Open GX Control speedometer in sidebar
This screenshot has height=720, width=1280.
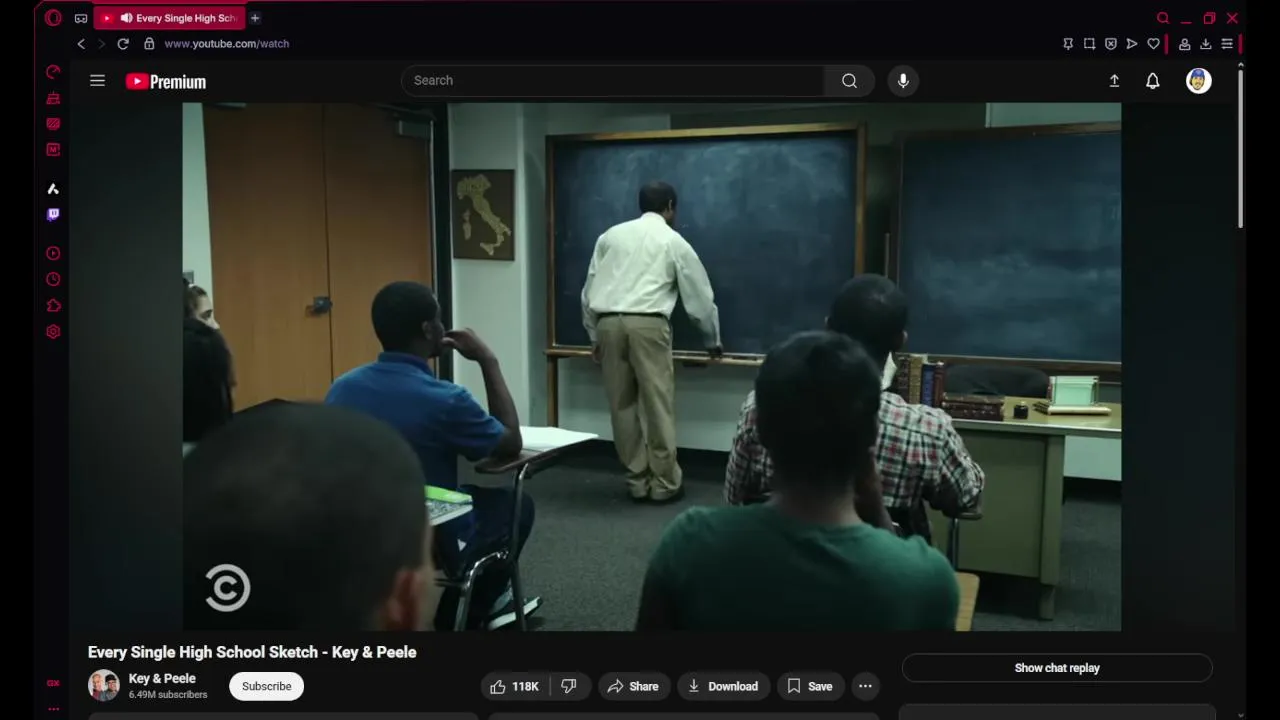click(x=53, y=72)
